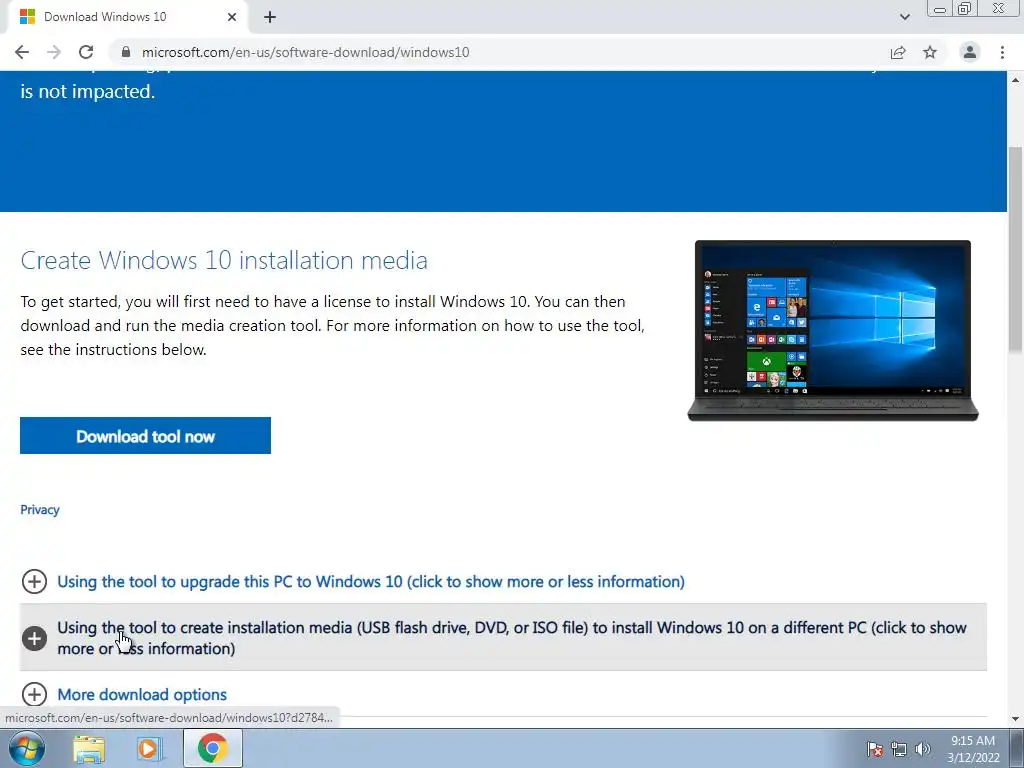This screenshot has height=768, width=1024.
Task: Expand the More download options plus icon
Action: pos(34,694)
